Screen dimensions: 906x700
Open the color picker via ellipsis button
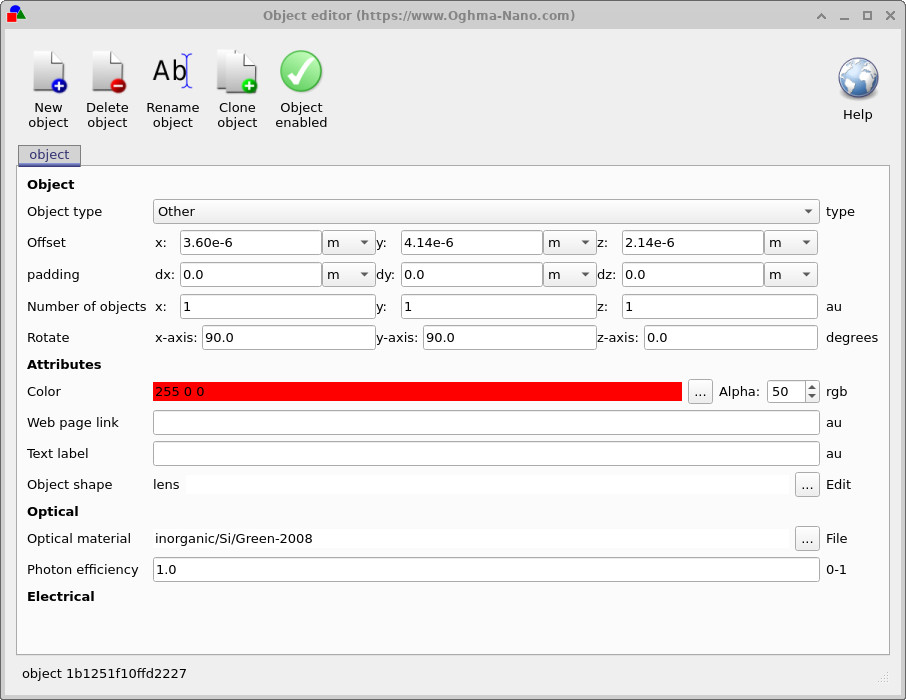point(699,391)
